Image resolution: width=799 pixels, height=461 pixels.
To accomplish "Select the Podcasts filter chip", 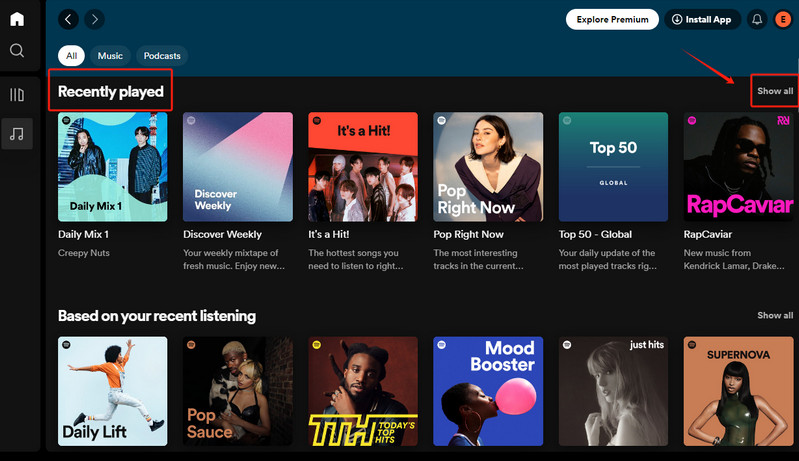I will pos(162,56).
